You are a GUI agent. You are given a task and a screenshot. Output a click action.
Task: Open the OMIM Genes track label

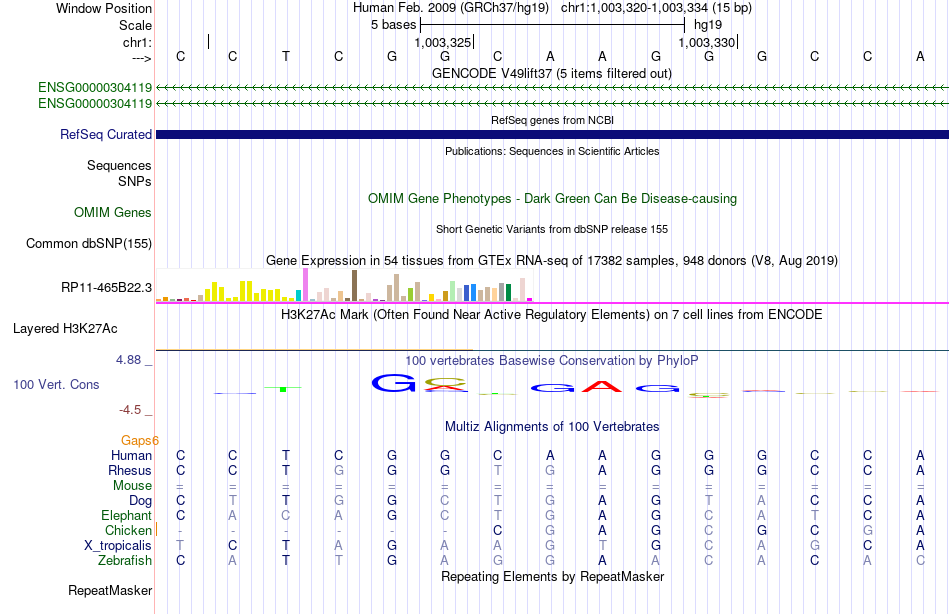(x=113, y=212)
